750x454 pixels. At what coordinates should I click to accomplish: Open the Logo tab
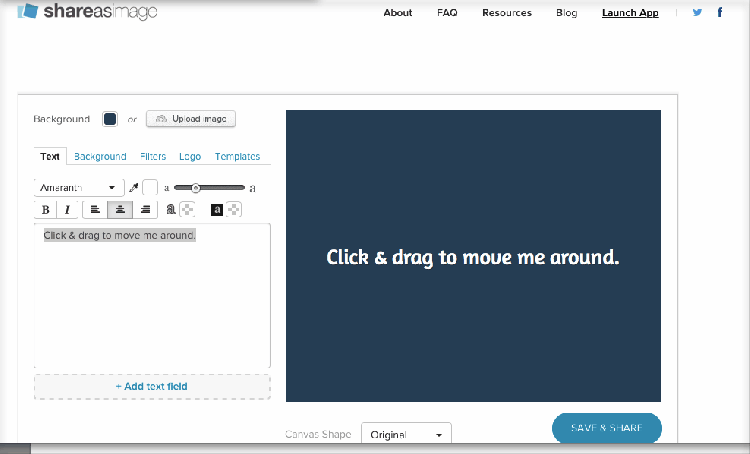(x=190, y=157)
